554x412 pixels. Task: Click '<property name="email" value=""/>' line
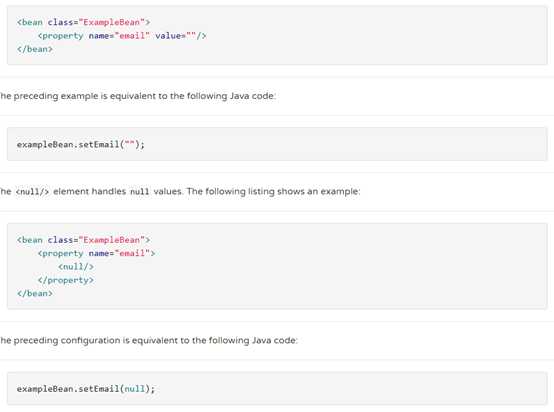122,36
